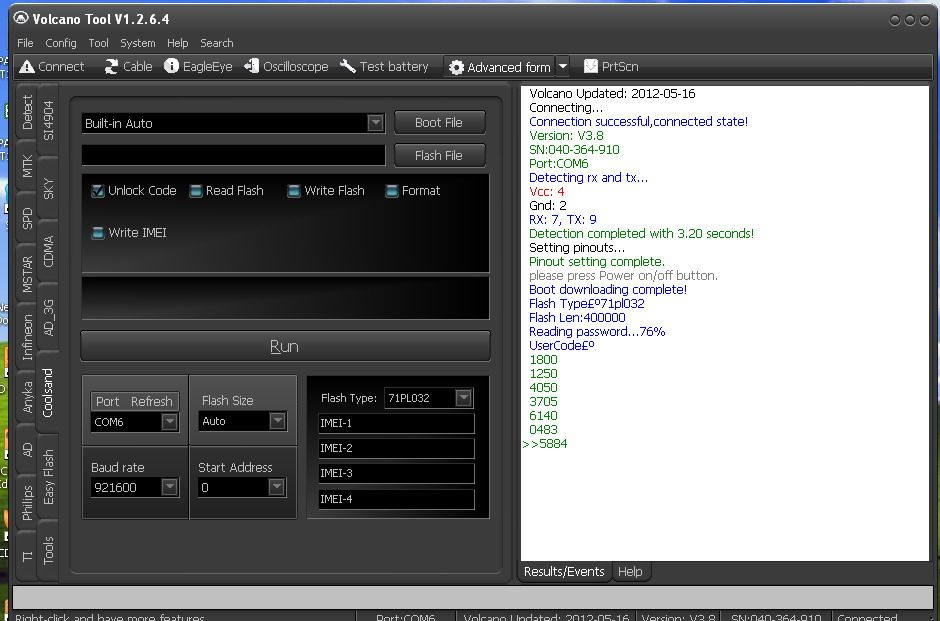Select the Tools side tab
Viewport: 940px width, 621px height.
(48, 550)
